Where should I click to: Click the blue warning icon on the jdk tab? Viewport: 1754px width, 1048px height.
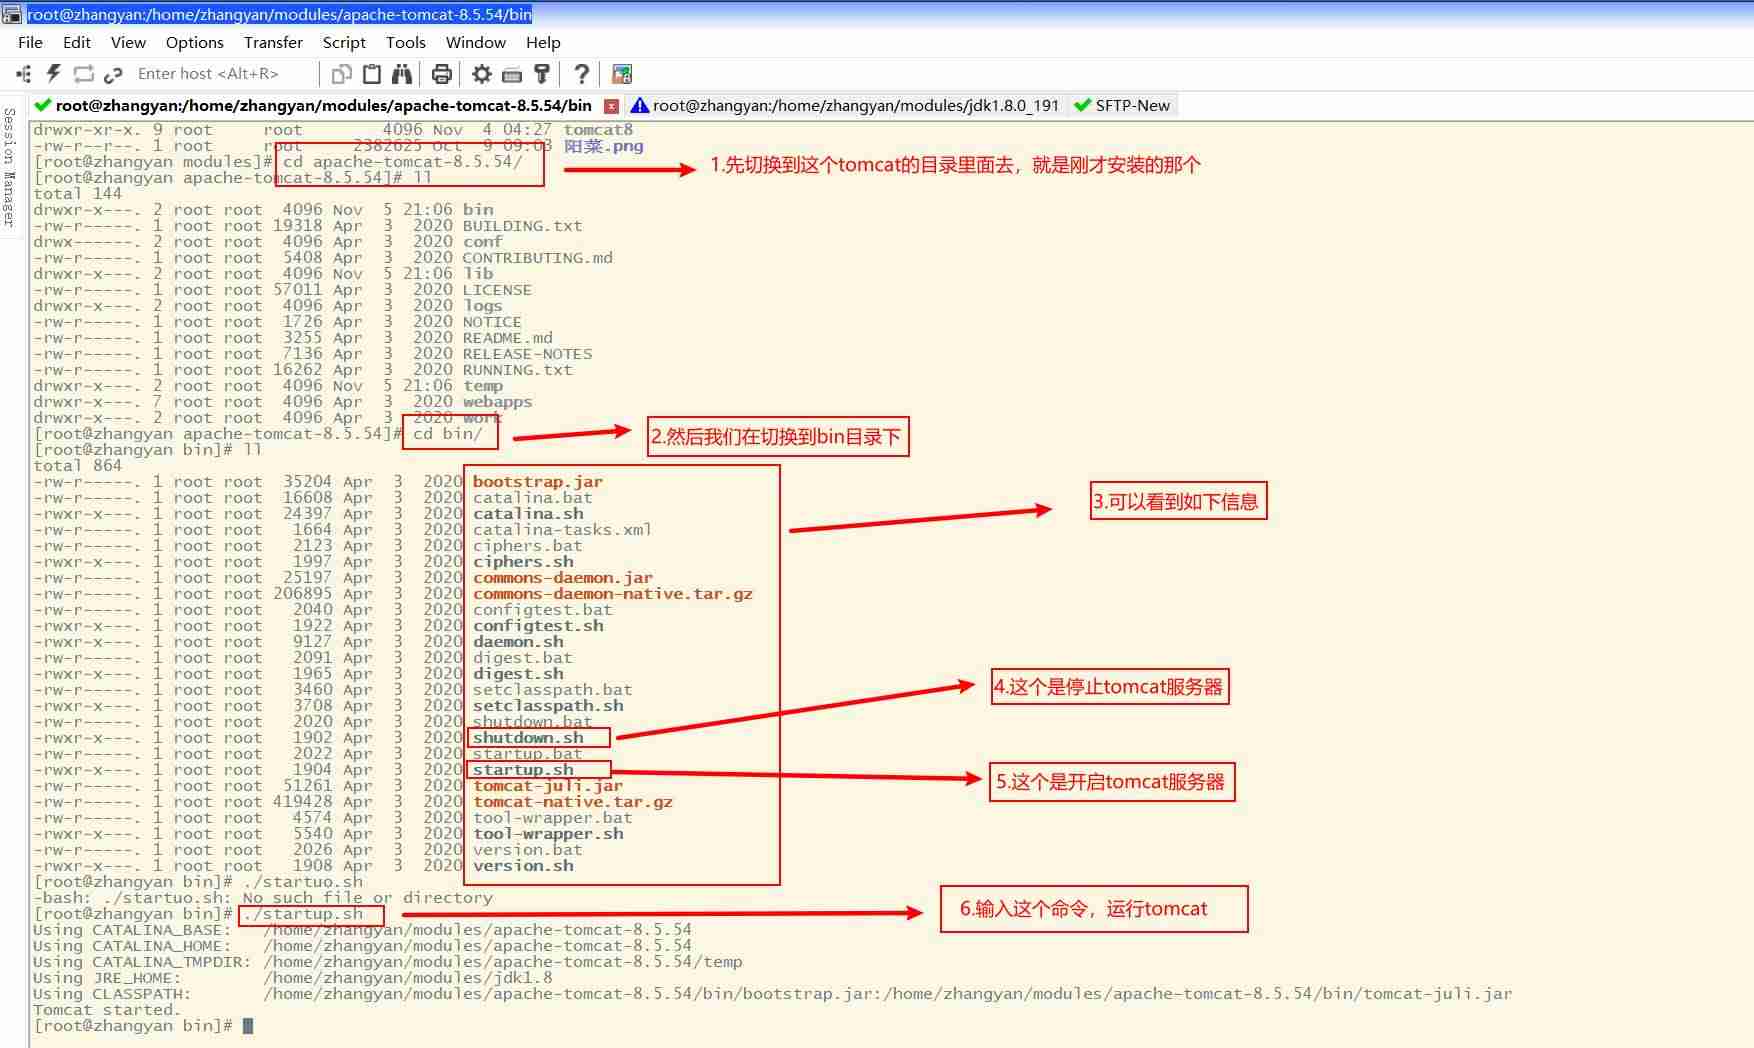(x=639, y=105)
